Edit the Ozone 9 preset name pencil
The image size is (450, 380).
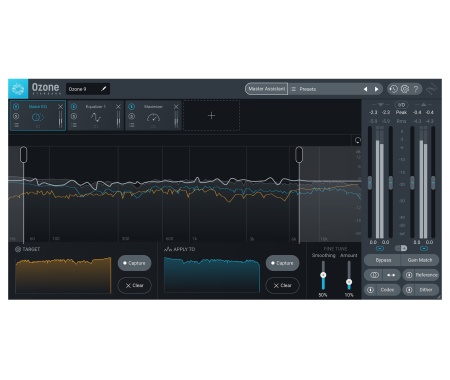coord(104,89)
